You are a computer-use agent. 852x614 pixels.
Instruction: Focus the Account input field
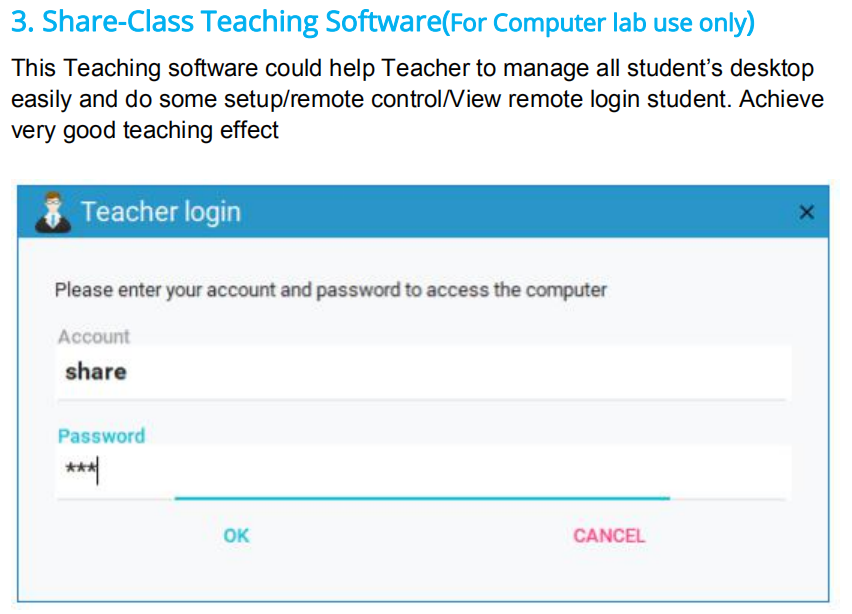click(x=420, y=372)
